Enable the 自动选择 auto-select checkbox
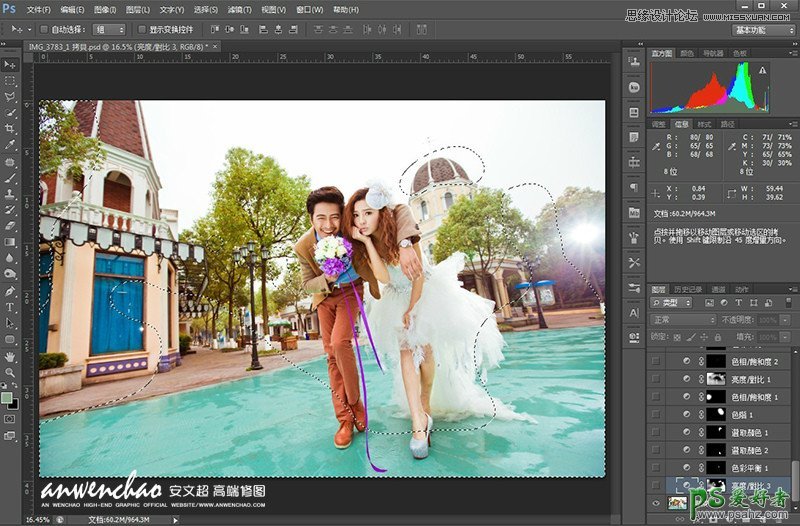The image size is (800, 526). [44, 30]
